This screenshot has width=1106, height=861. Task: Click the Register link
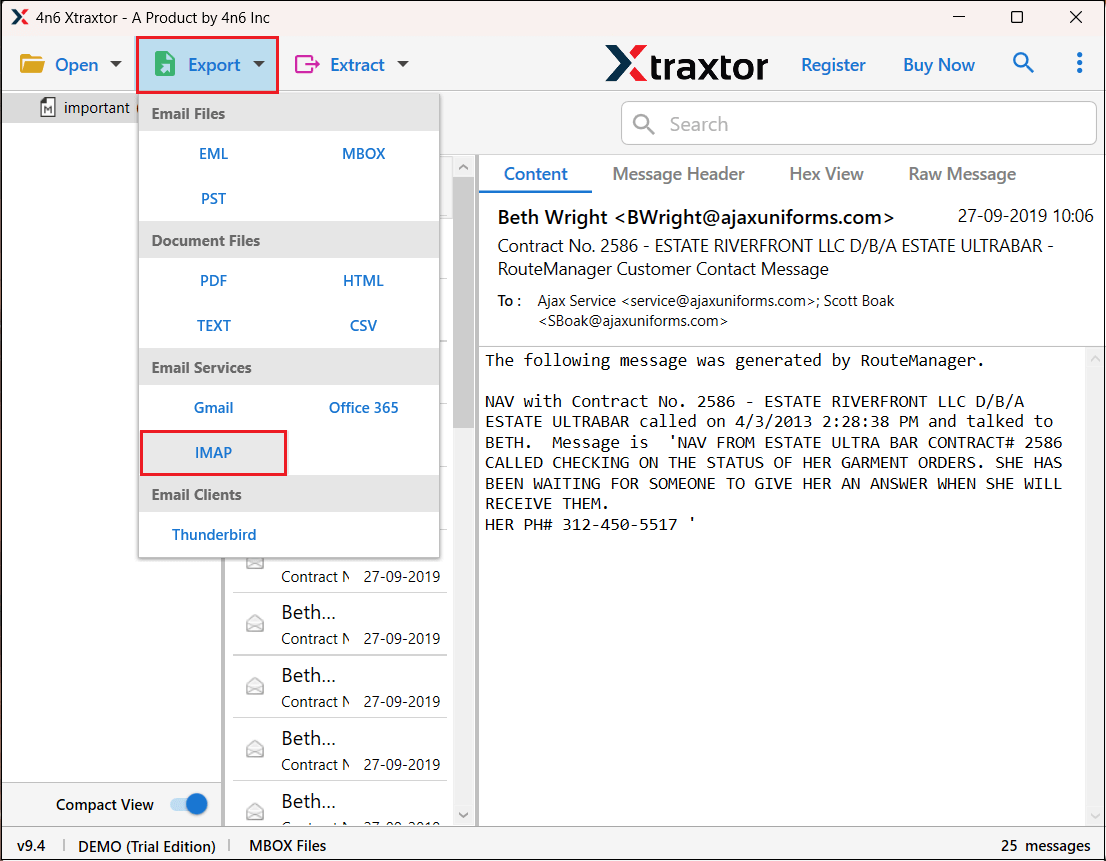pyautogui.click(x=833, y=65)
